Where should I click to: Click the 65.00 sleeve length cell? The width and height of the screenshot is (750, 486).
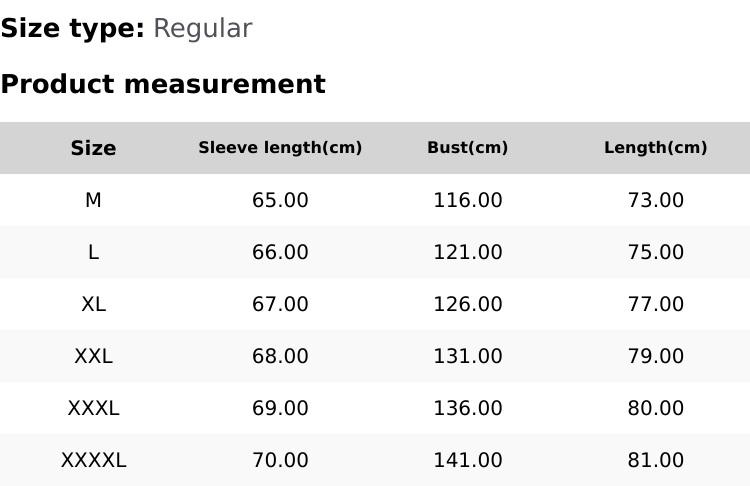[x=280, y=200]
